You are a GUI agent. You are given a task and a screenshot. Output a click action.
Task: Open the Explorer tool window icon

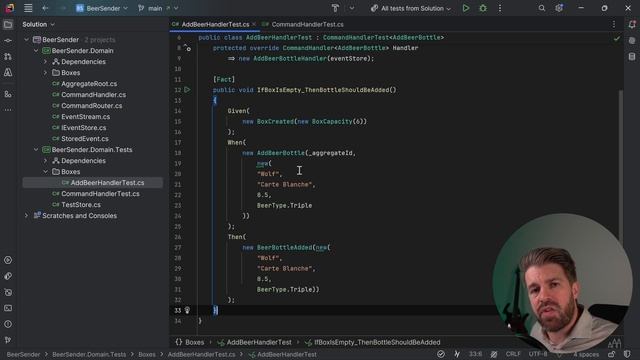[x=8, y=25]
